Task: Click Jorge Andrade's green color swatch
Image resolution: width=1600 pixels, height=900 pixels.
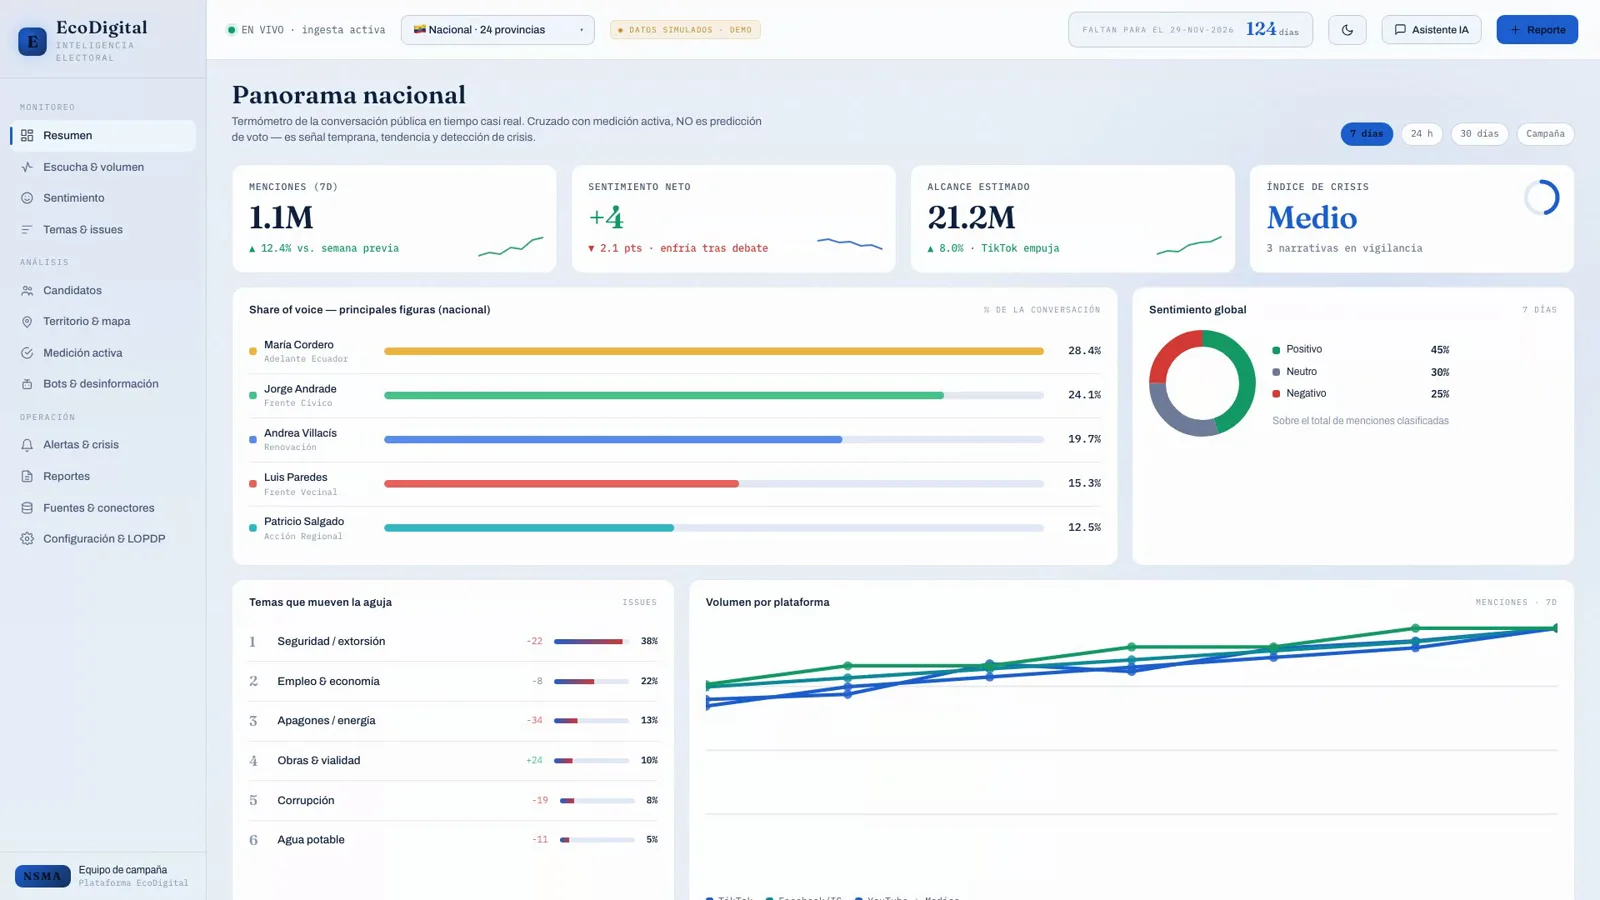Action: pyautogui.click(x=253, y=395)
